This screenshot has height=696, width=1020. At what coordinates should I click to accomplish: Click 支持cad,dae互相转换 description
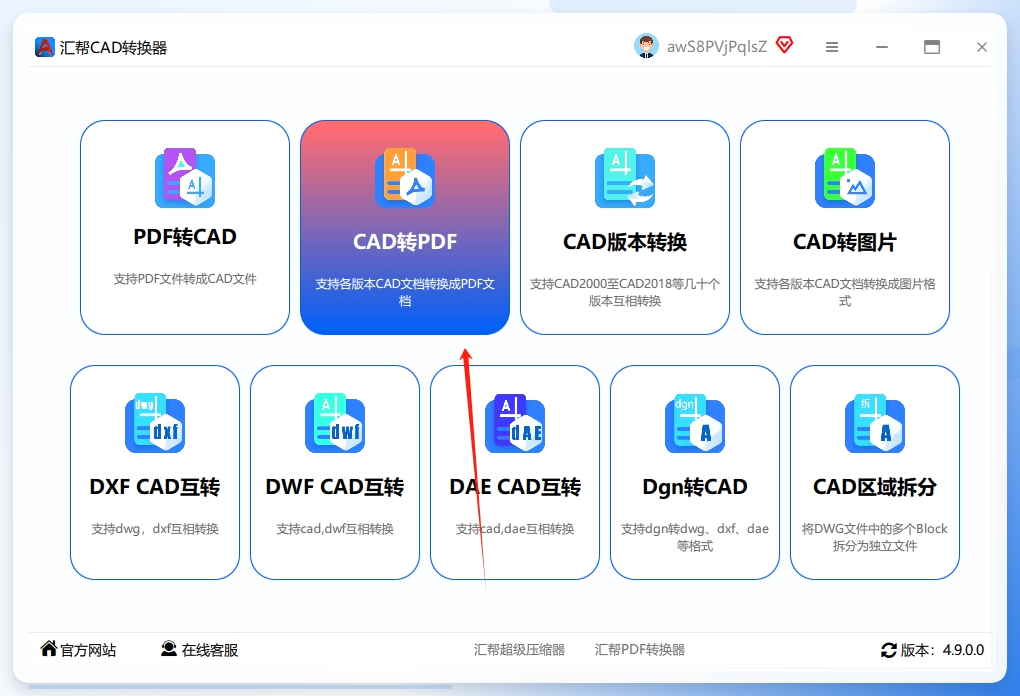coord(515,529)
